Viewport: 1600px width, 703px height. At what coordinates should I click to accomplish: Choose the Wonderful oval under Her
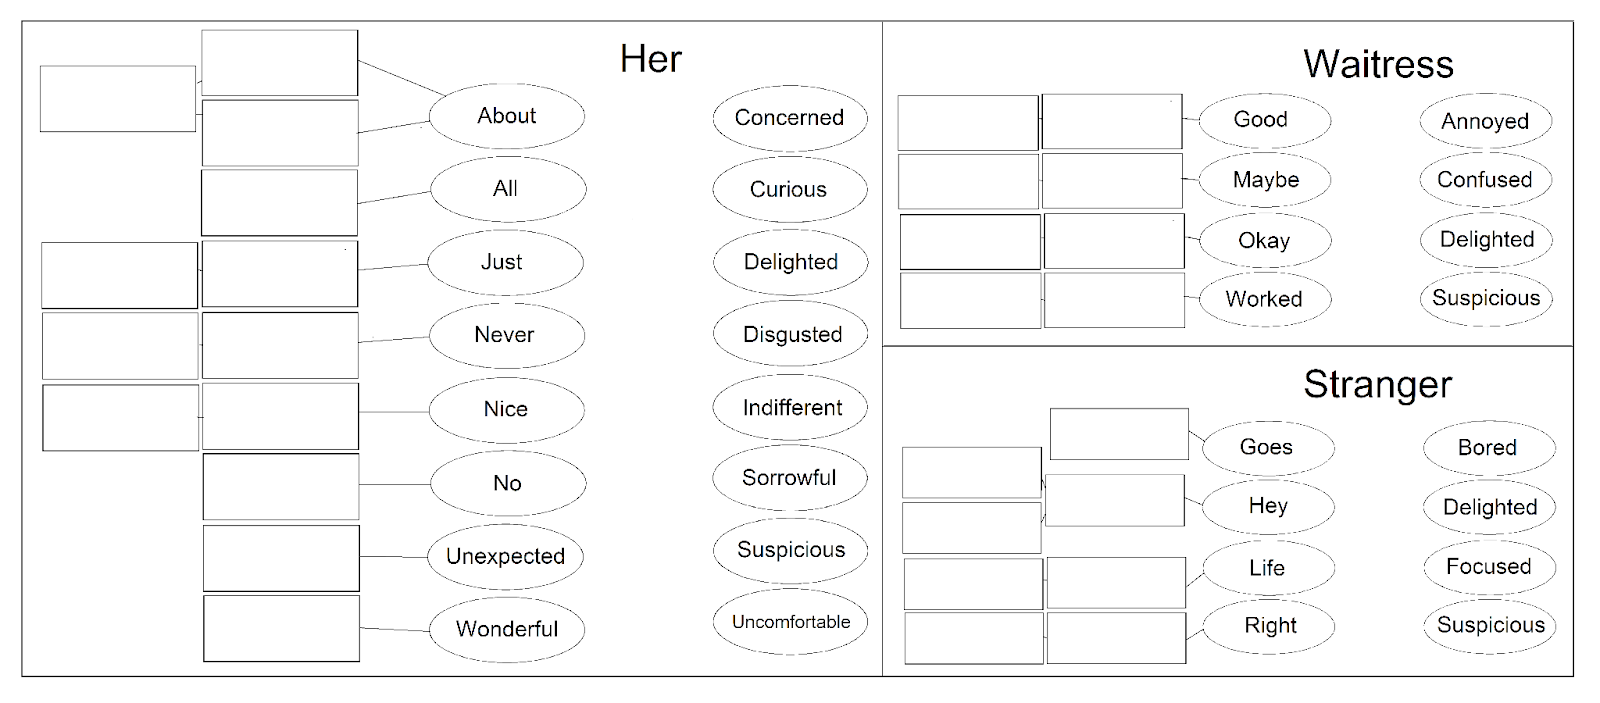click(507, 629)
